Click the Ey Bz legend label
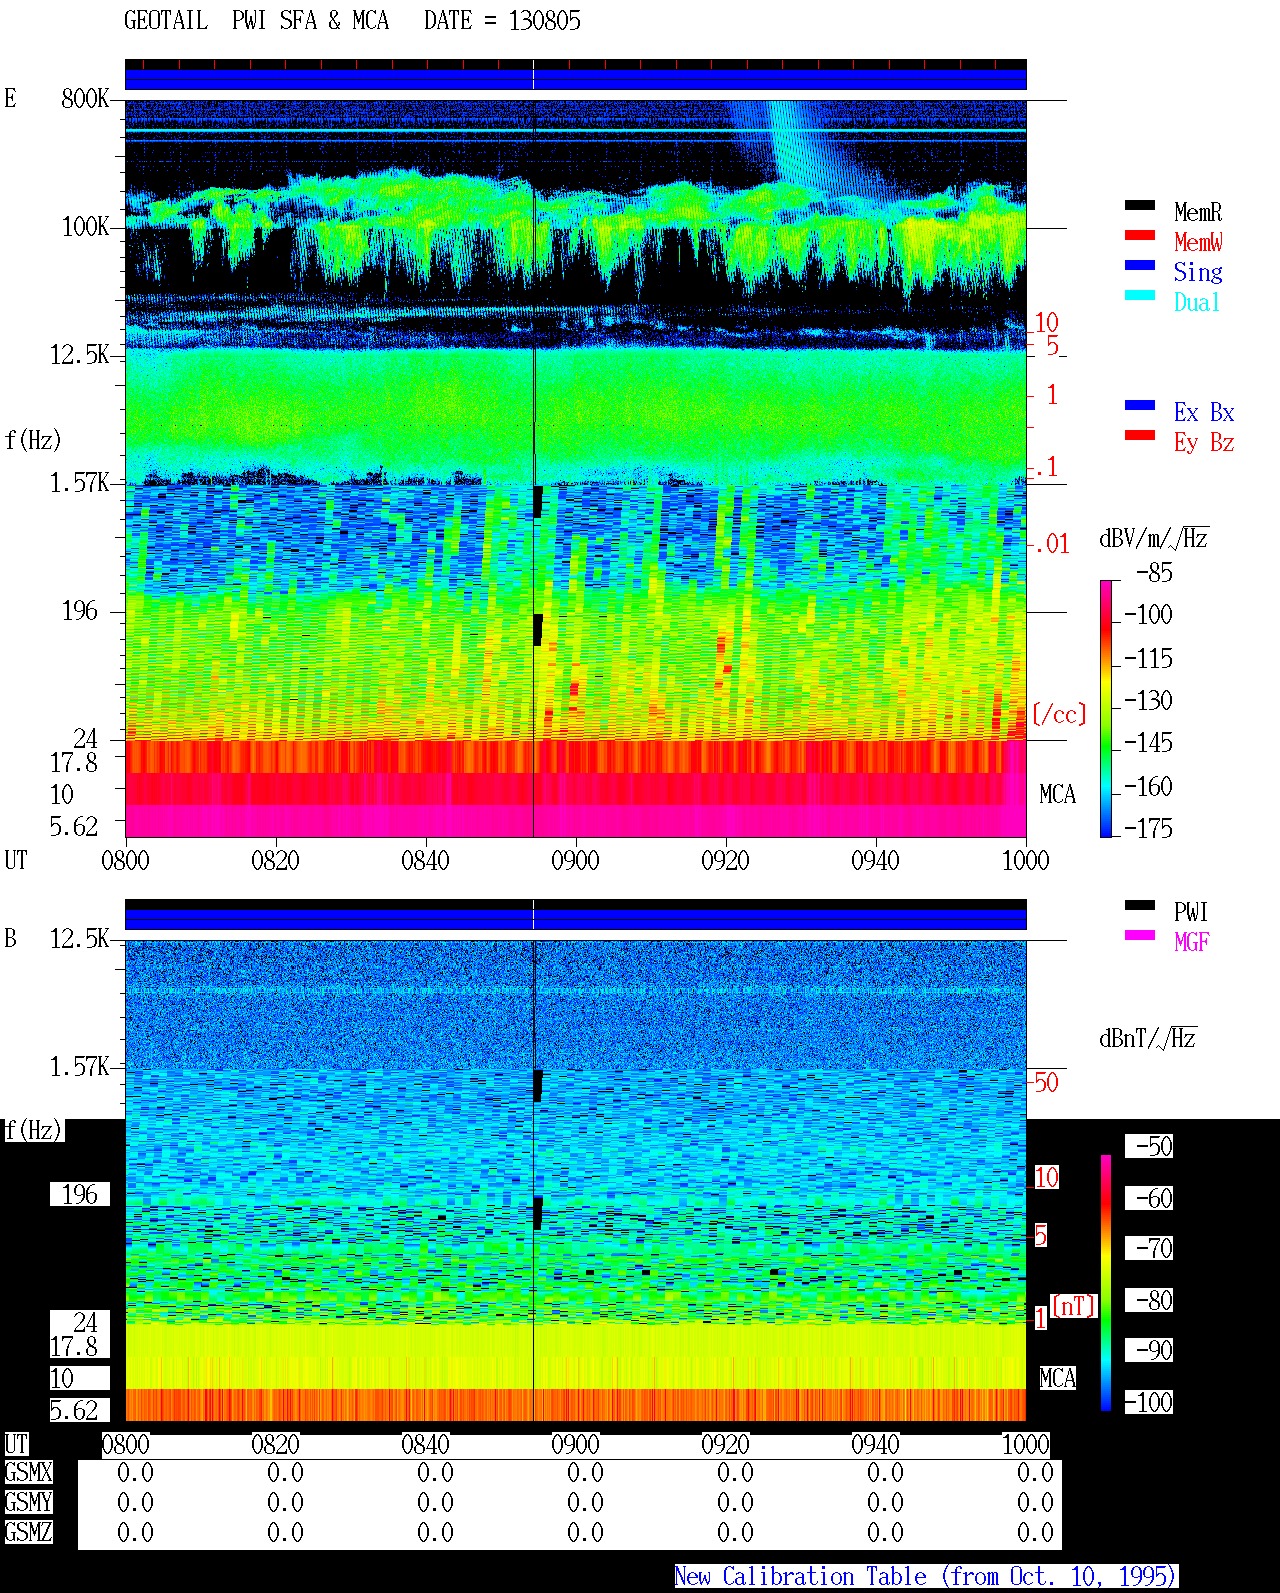1280x1593 pixels. [x=1204, y=442]
